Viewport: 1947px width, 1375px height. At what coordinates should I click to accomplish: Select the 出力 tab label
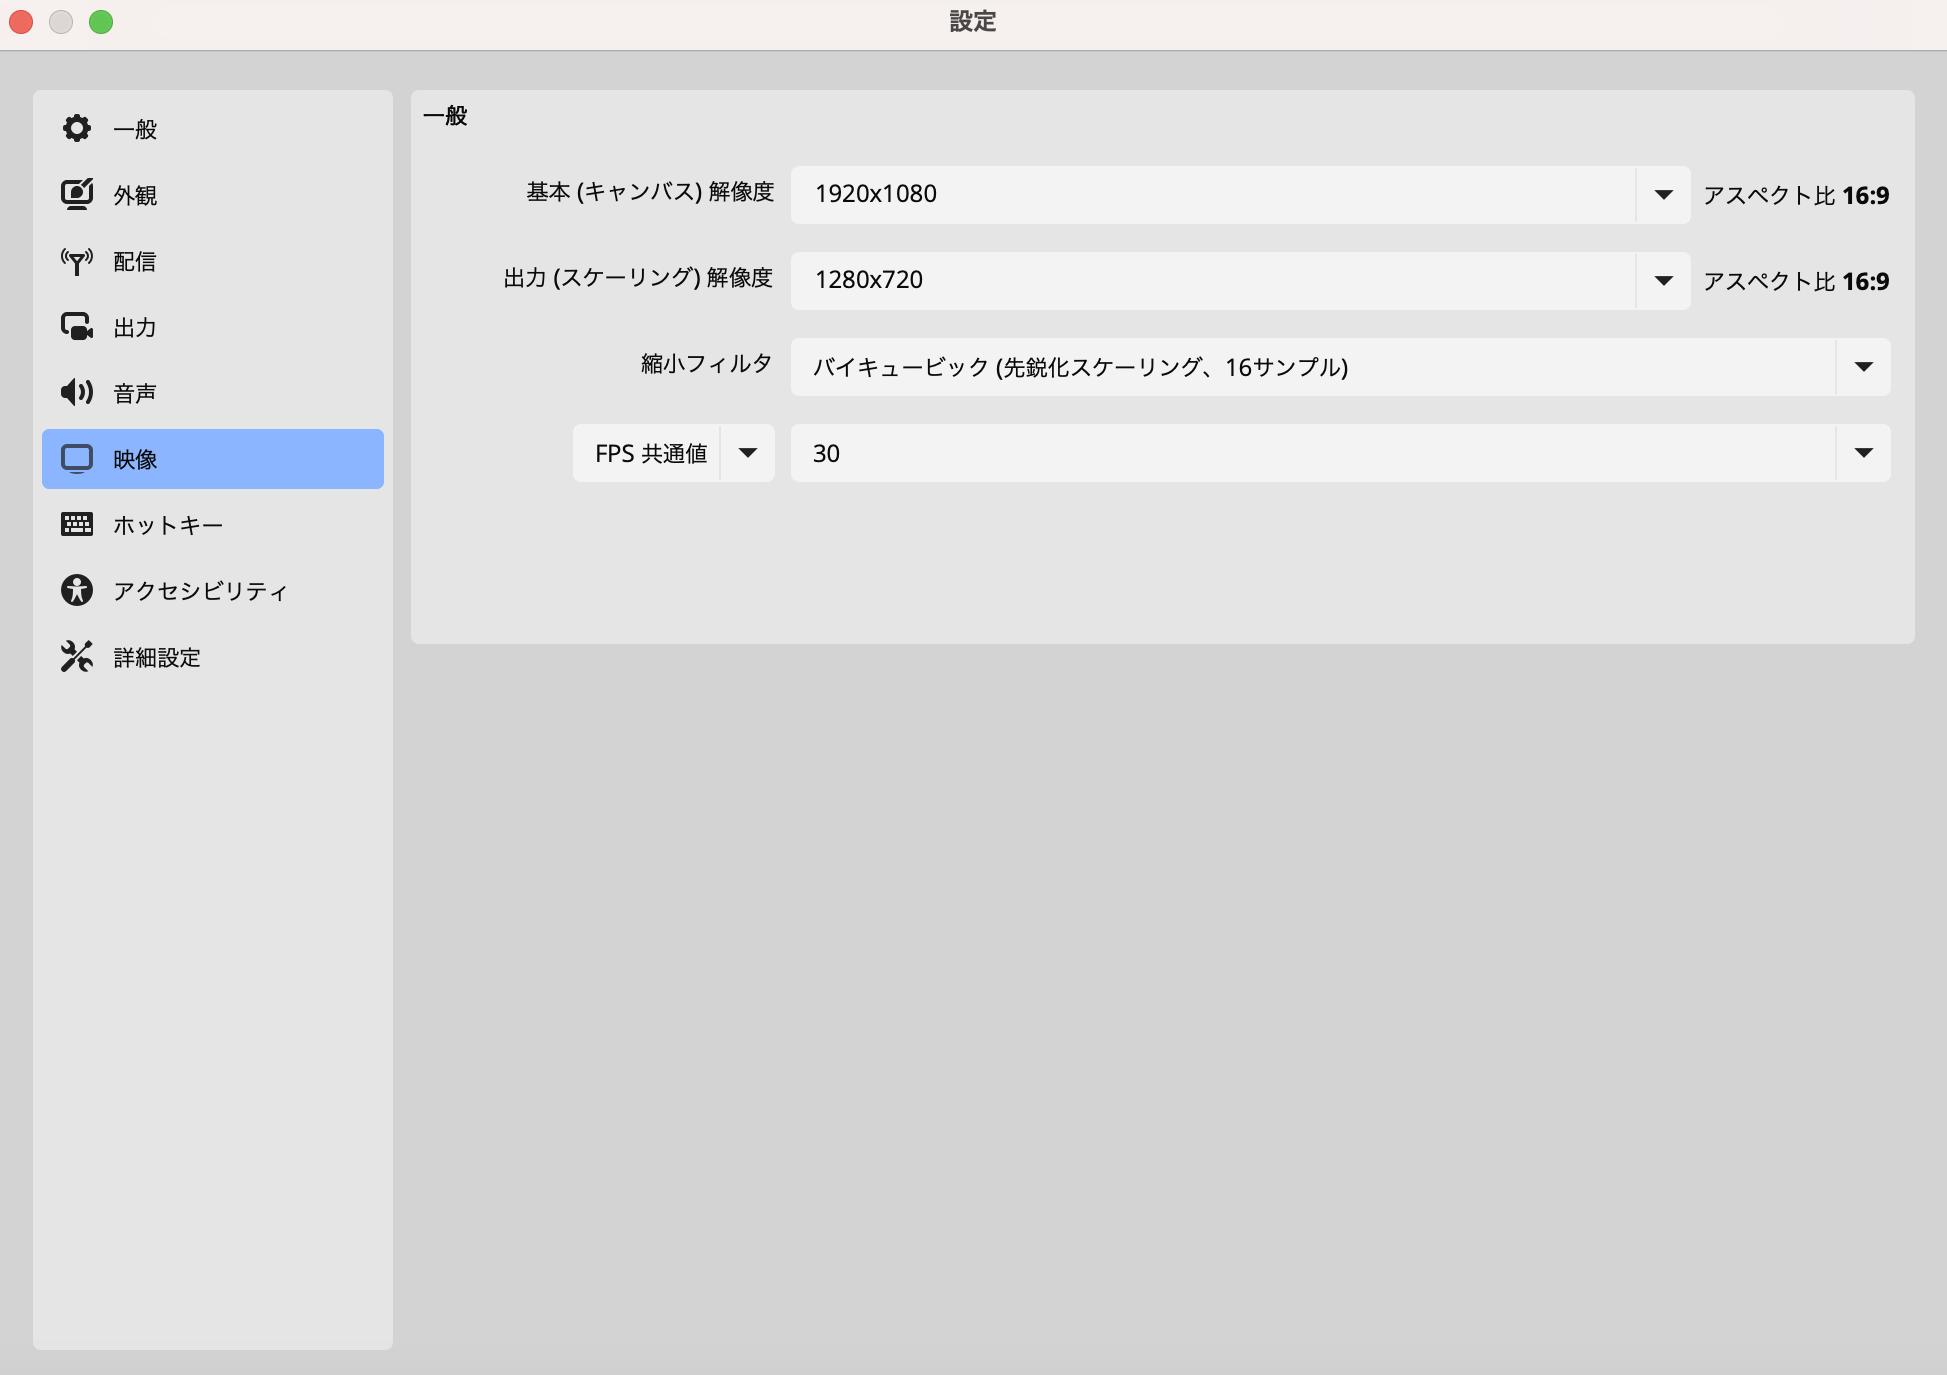coord(135,327)
